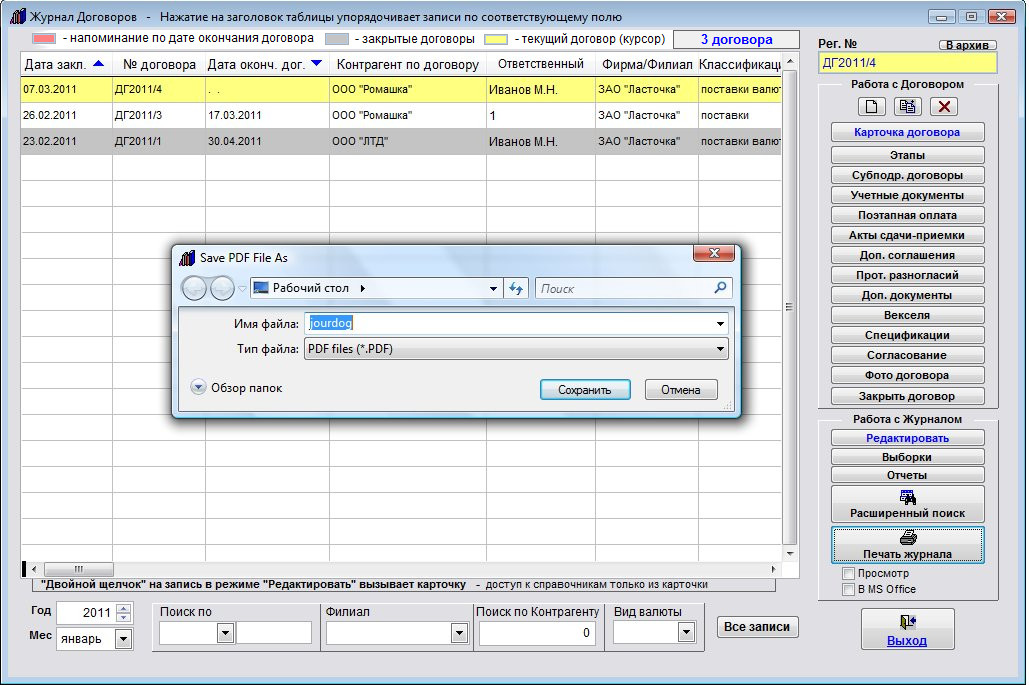Sort table by № договора column header
This screenshot has width=1029, height=685.
[159, 65]
